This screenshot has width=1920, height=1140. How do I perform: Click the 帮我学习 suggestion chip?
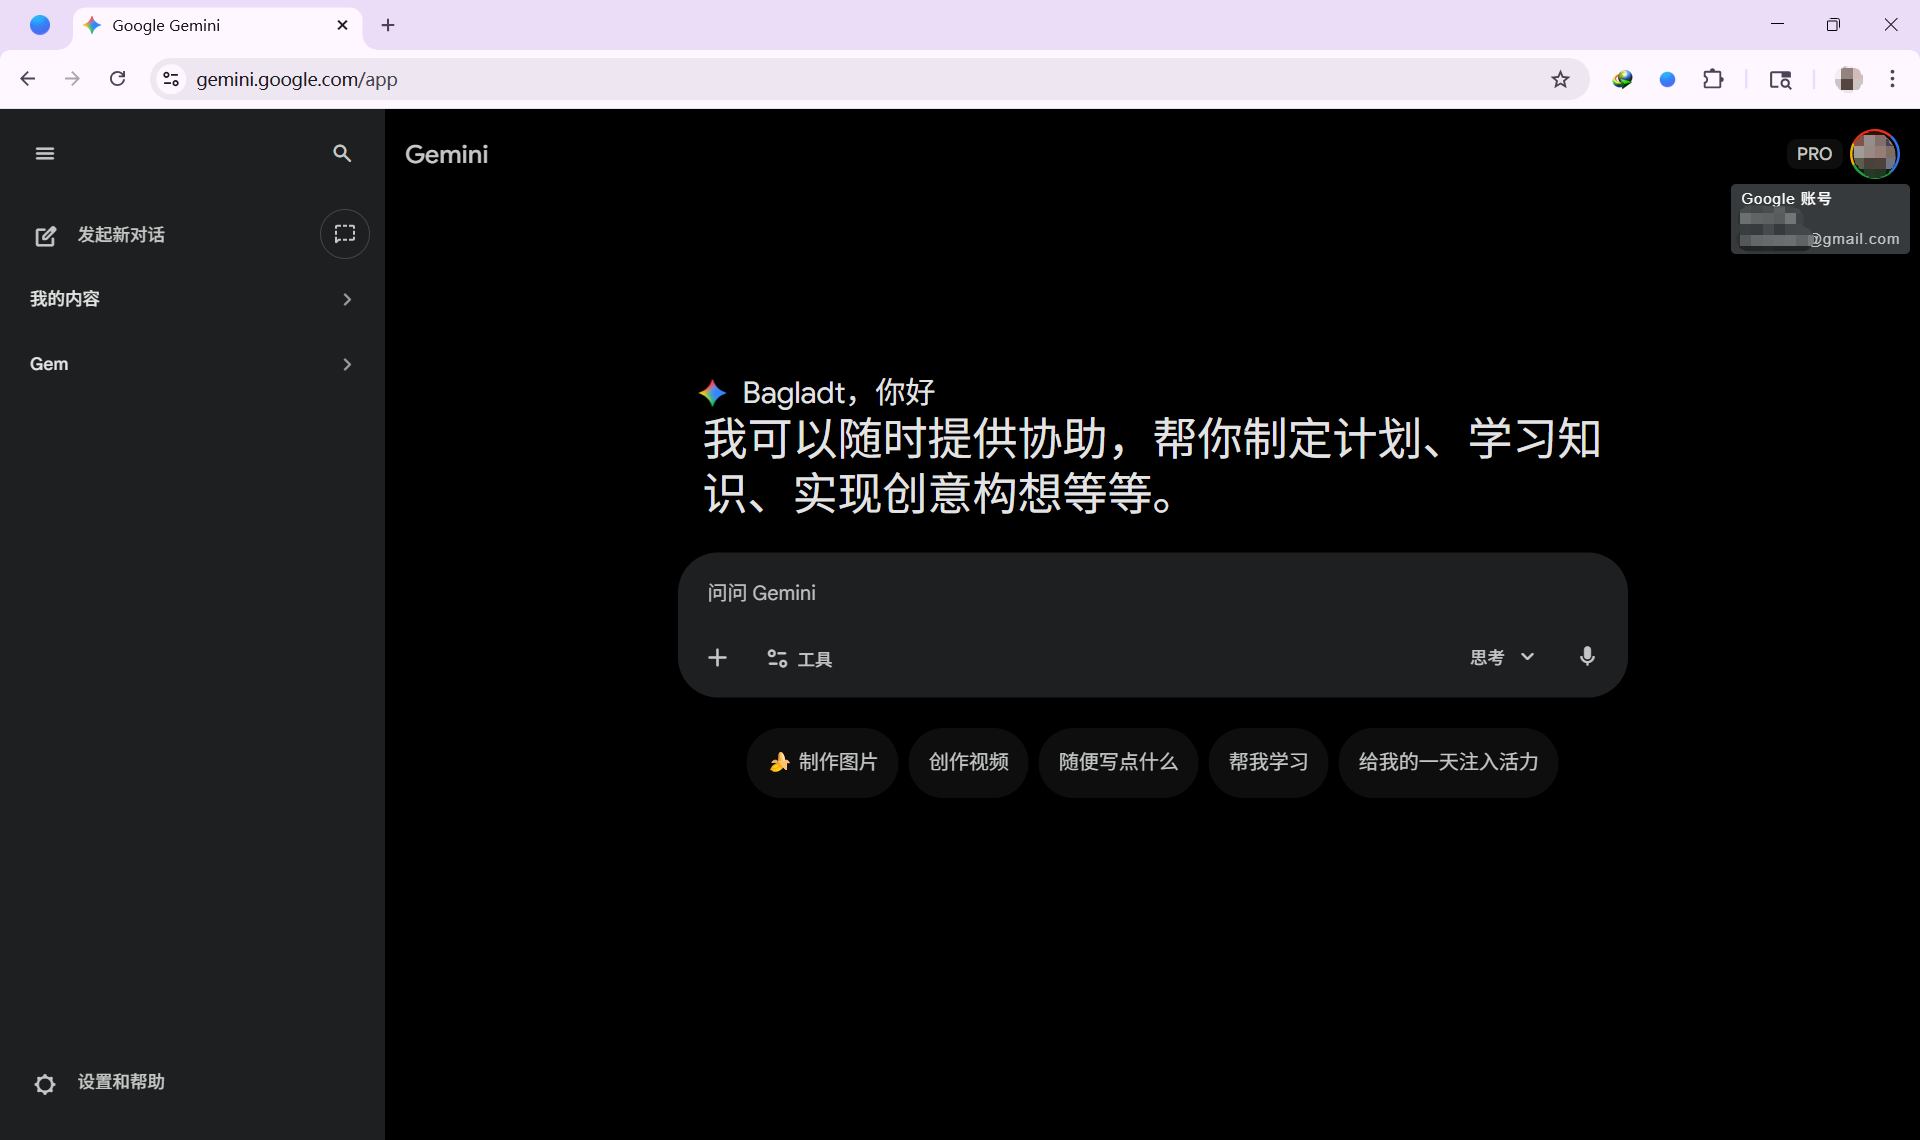(x=1267, y=762)
